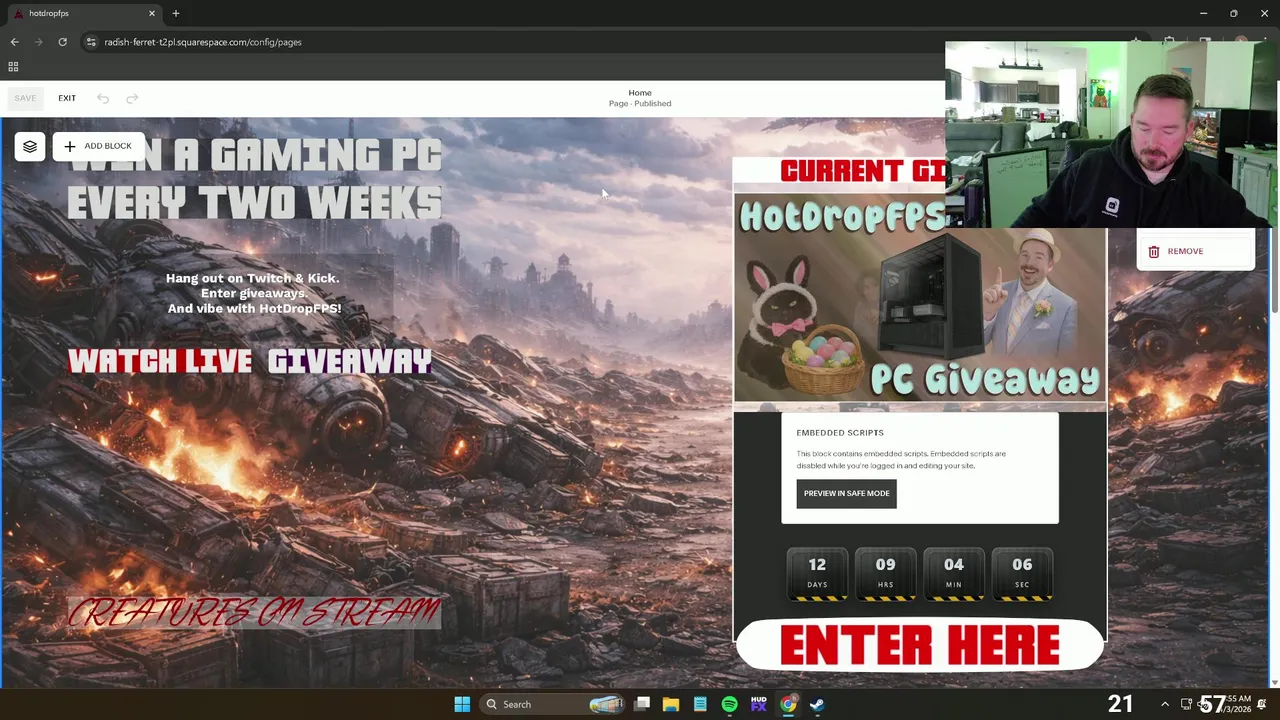The image size is (1280, 720).
Task: Select the Giveaway heading link
Action: [349, 361]
